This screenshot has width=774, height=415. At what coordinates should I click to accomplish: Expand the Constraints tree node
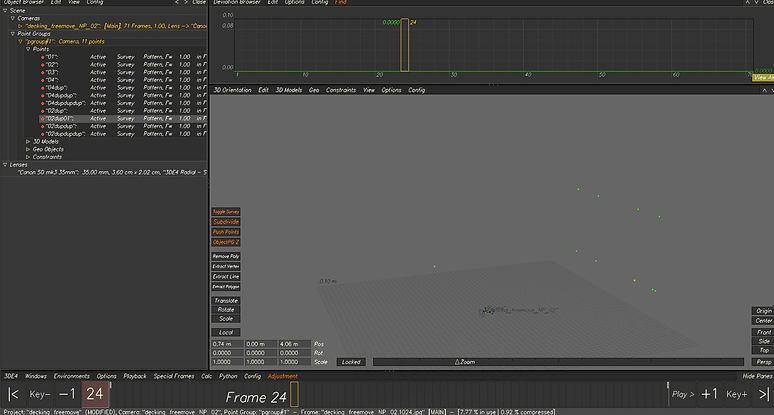click(28, 157)
